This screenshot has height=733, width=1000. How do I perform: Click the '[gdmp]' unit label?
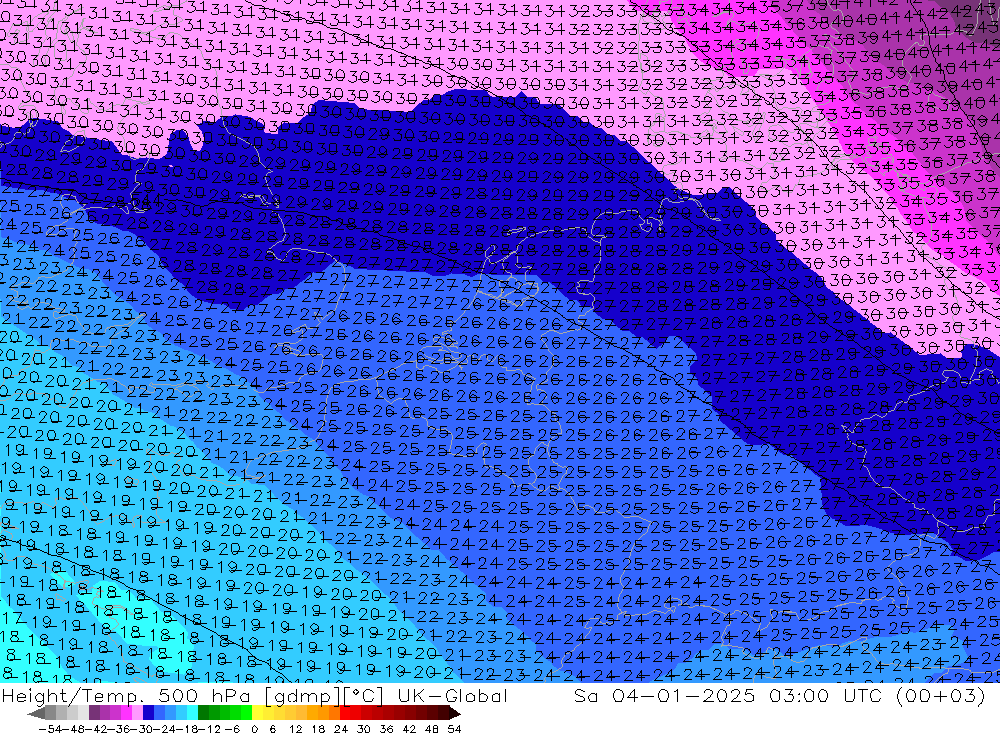click(x=300, y=695)
